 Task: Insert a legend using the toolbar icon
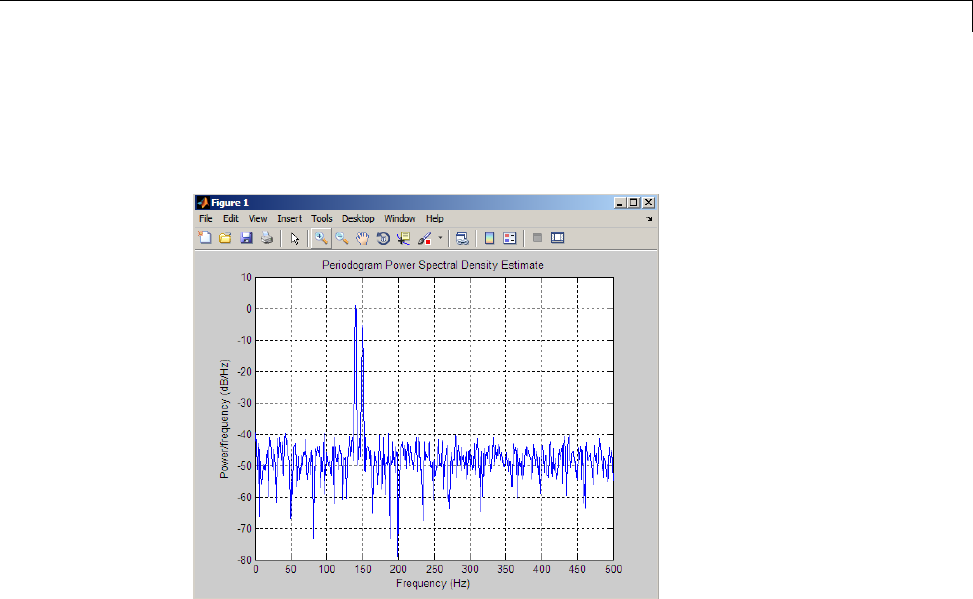[509, 238]
